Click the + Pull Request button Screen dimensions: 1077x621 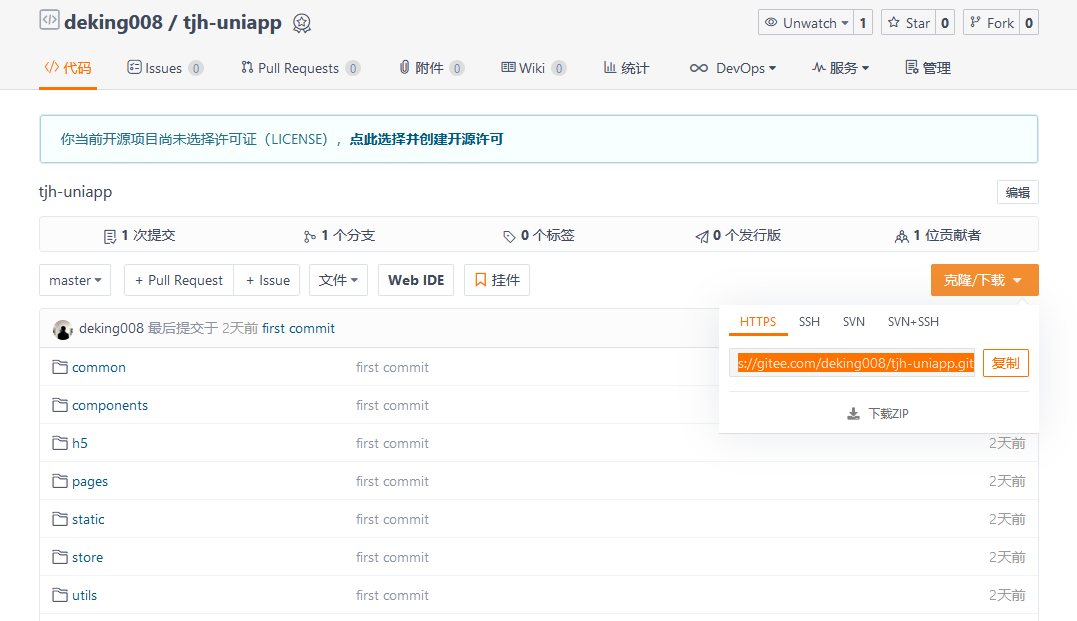(179, 280)
